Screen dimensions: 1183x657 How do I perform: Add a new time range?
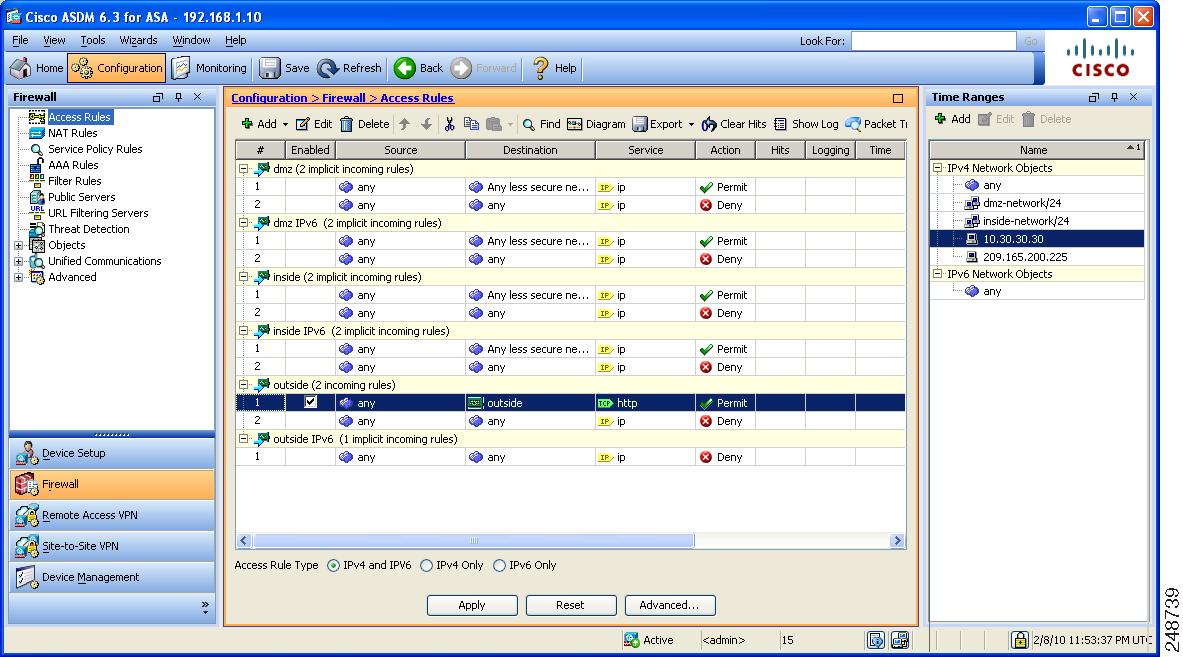(952, 119)
